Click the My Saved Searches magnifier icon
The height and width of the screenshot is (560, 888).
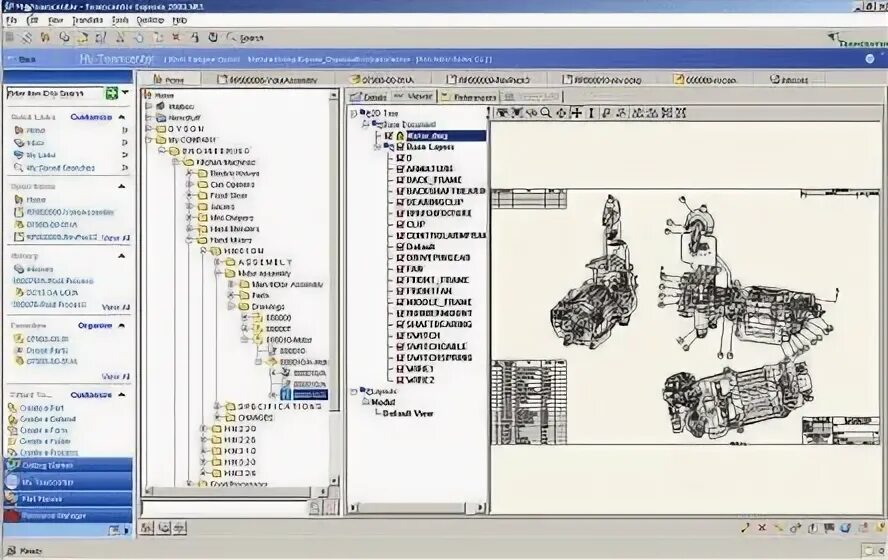[x=19, y=168]
